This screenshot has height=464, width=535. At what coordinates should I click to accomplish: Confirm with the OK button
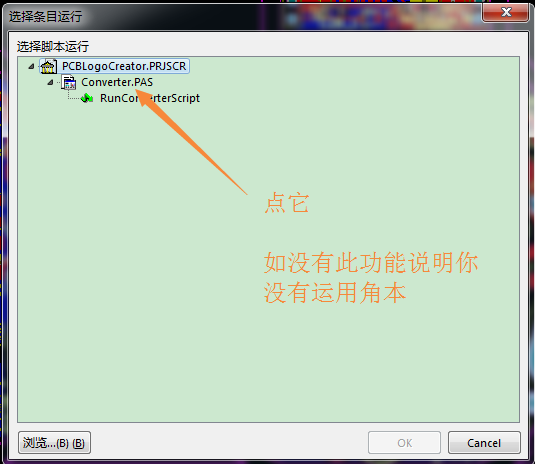pyautogui.click(x=404, y=443)
